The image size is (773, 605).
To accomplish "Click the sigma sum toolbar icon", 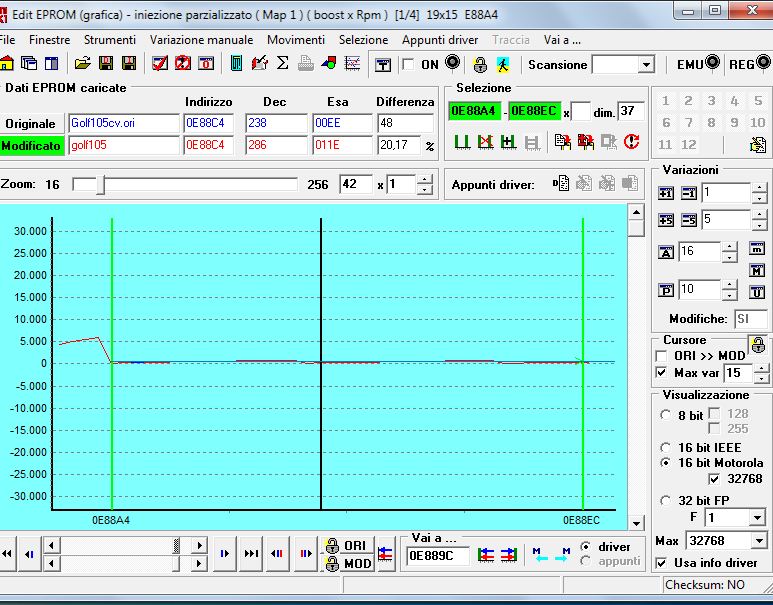I will pyautogui.click(x=282, y=64).
